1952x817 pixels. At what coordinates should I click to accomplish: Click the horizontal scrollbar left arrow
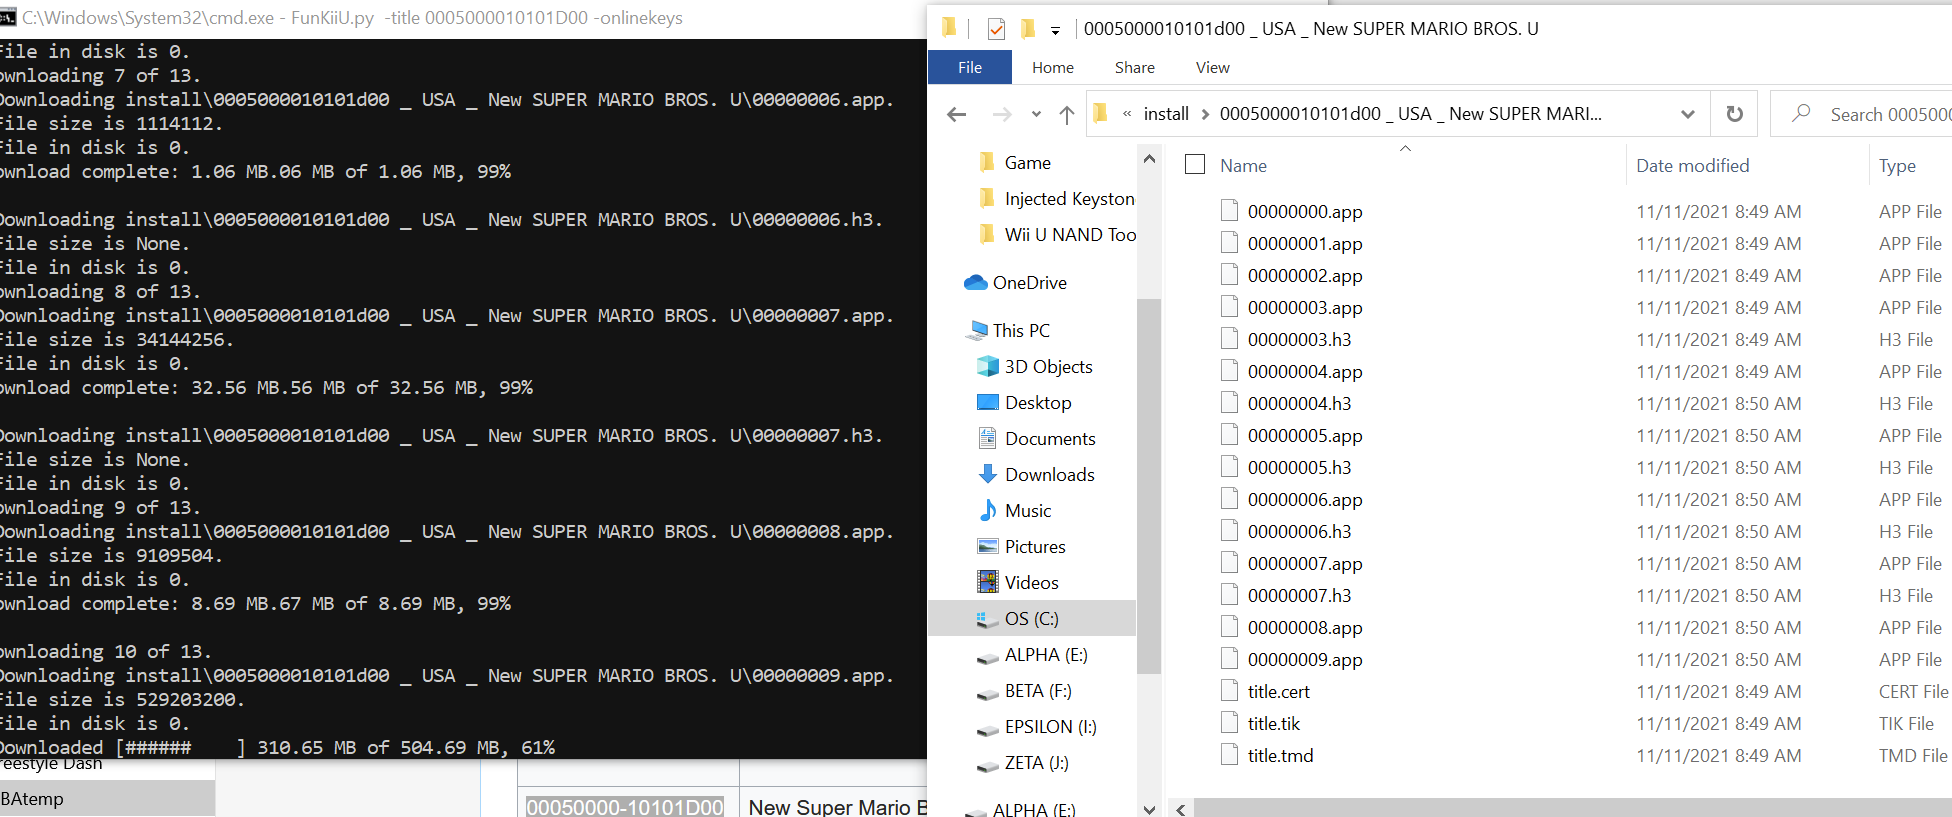coord(1181,808)
